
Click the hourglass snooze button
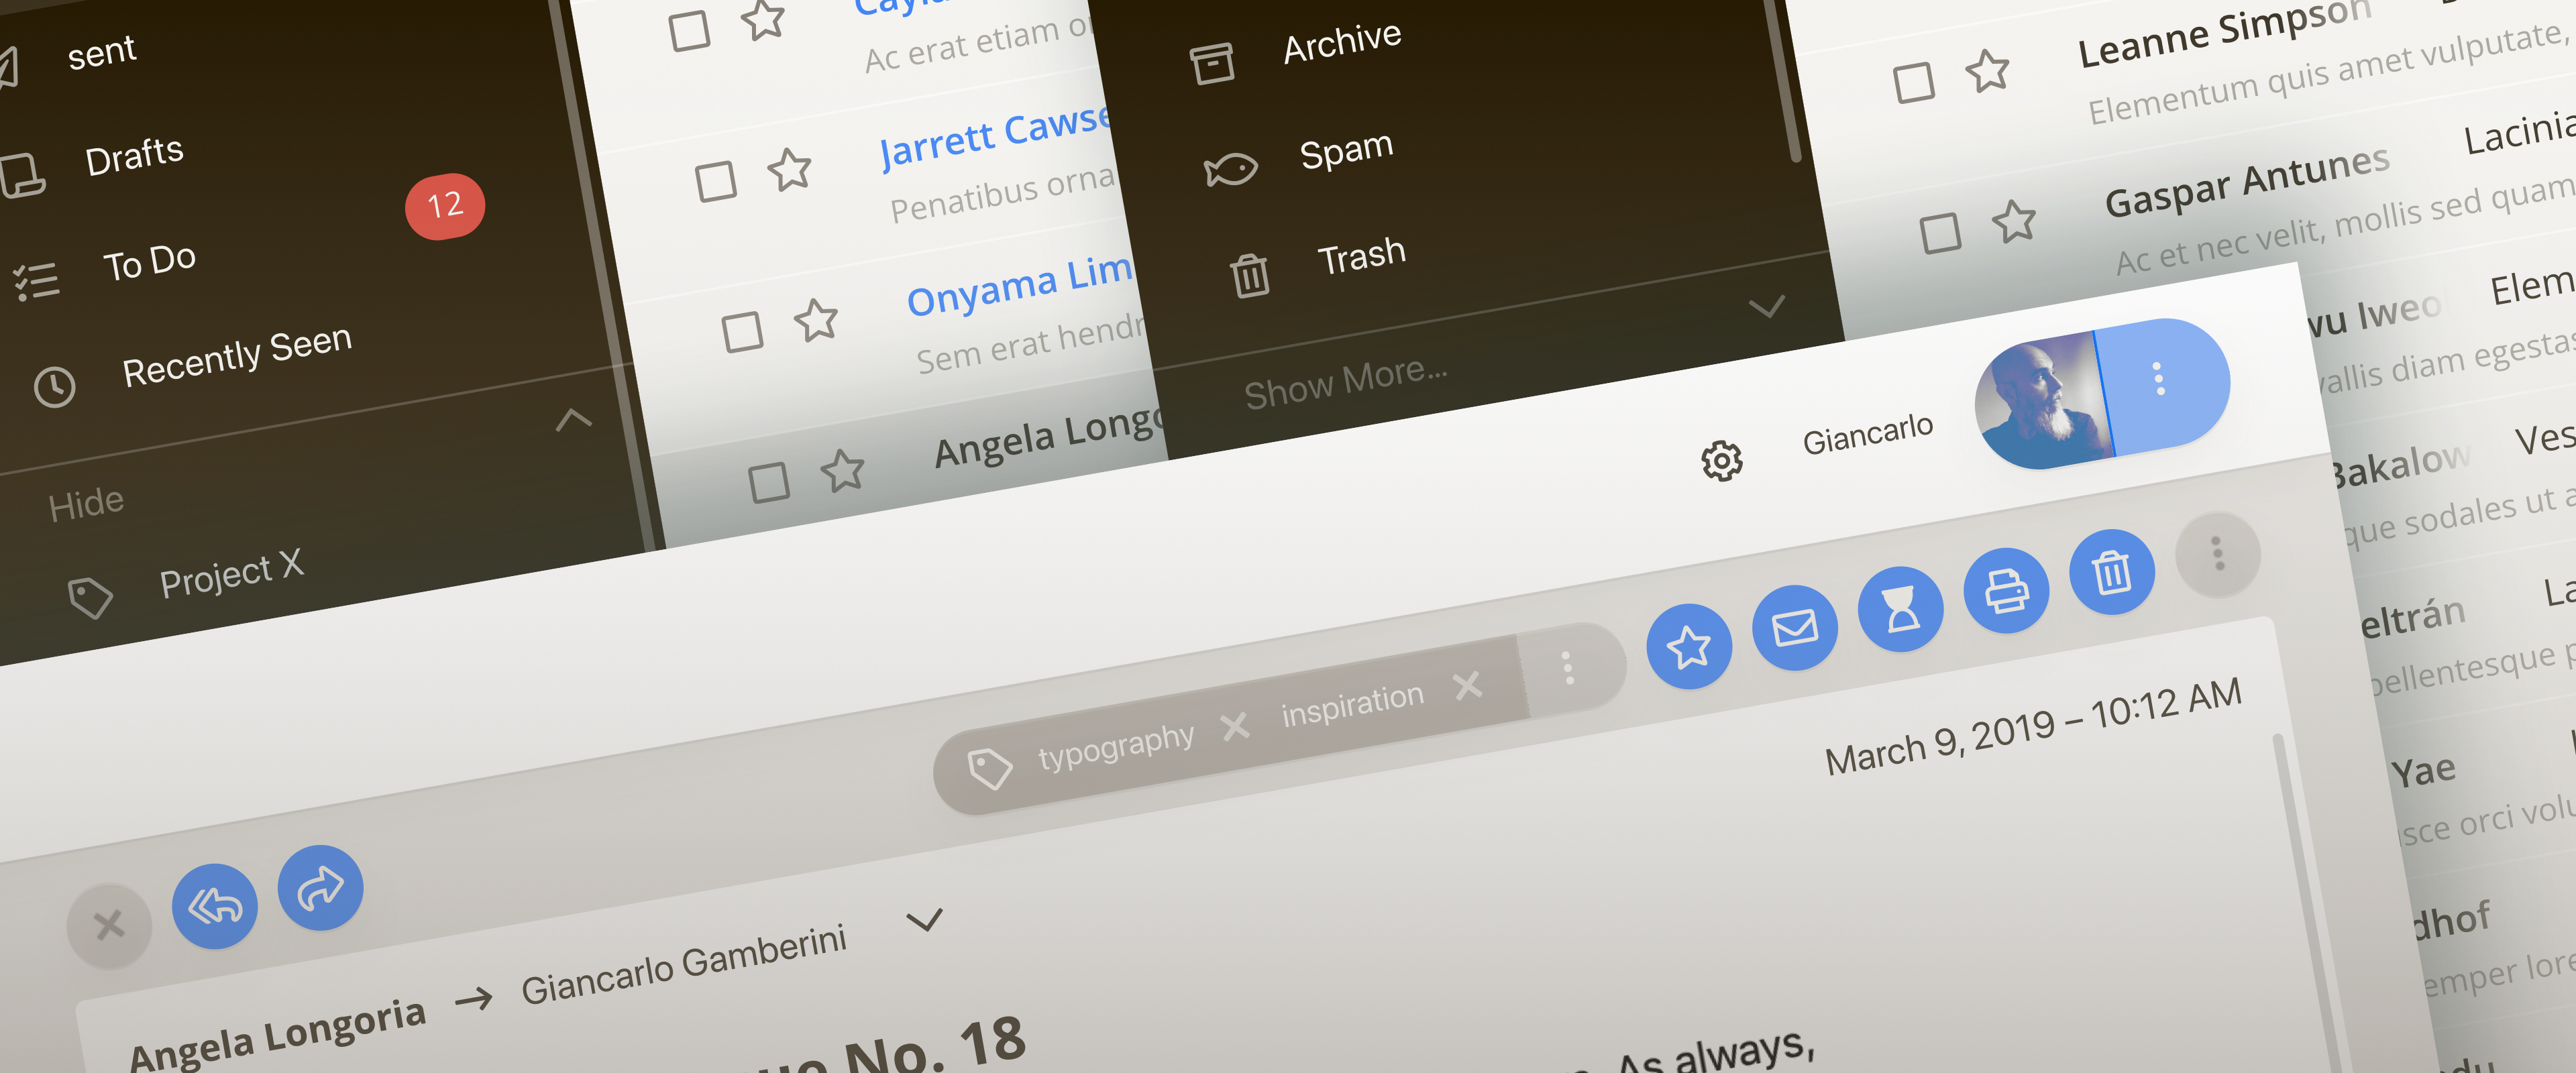point(1900,609)
